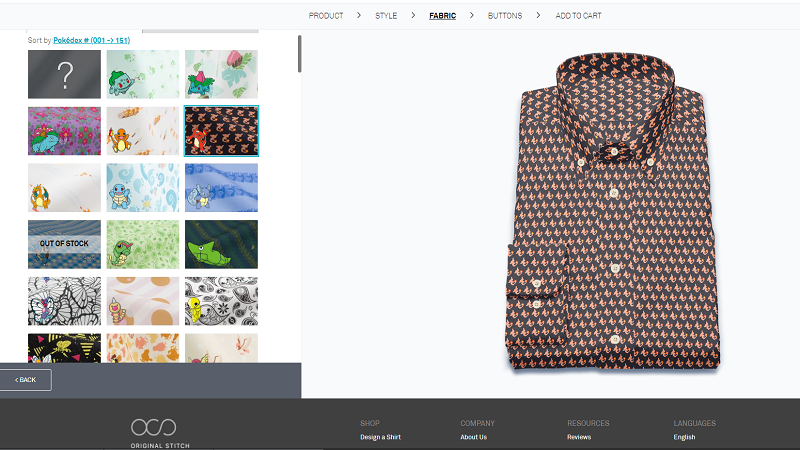Click the folded shirt preview image
Image resolution: width=800 pixels, height=450 pixels.
pos(612,211)
